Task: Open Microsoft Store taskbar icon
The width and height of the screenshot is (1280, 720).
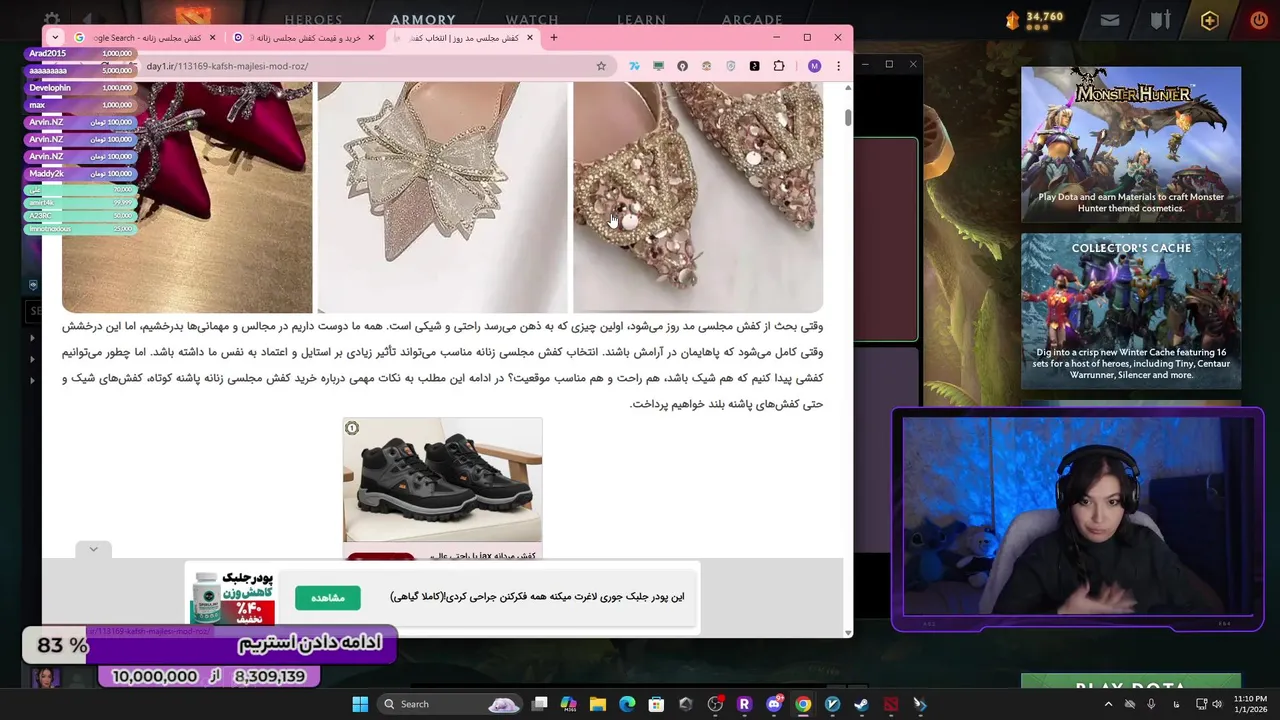Action: click(x=656, y=704)
